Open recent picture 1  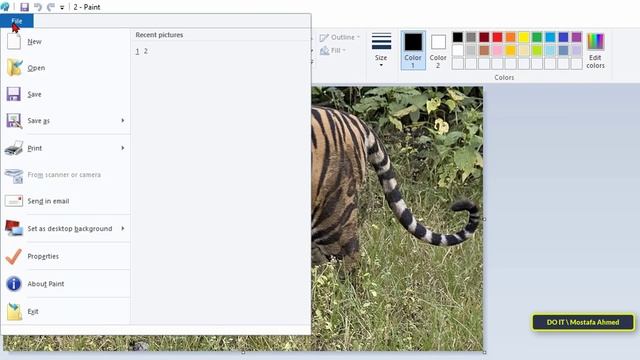(137, 51)
